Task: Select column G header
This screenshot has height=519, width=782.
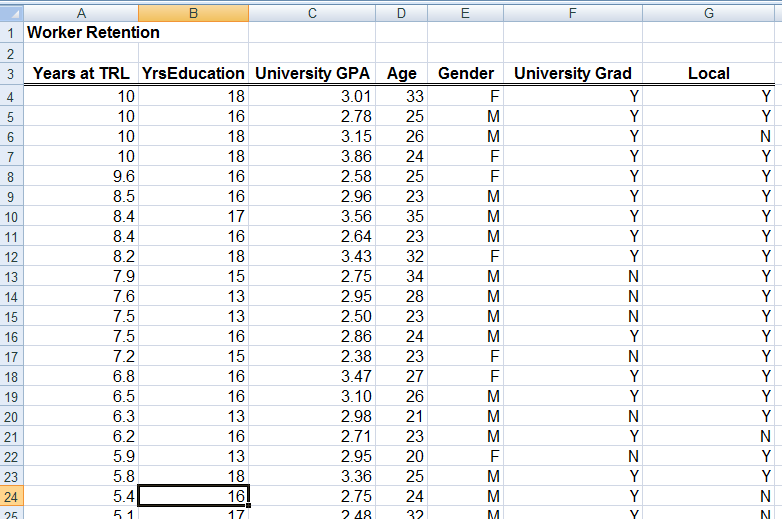Action: point(709,13)
